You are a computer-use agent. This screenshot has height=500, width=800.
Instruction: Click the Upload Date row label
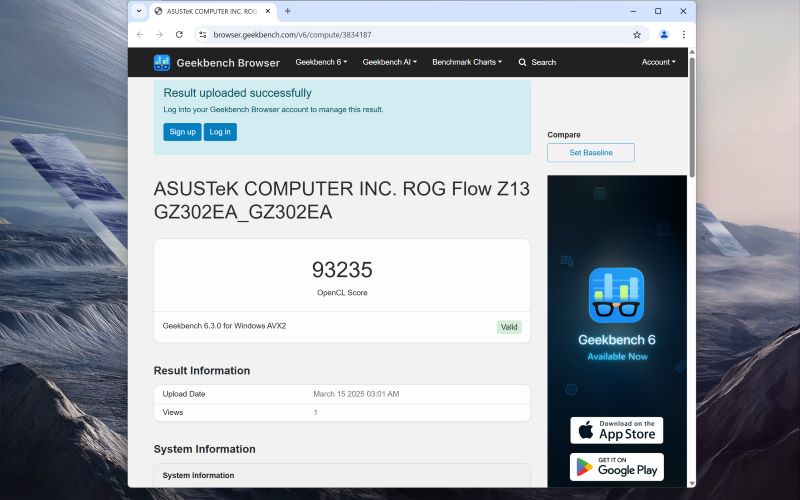point(184,394)
